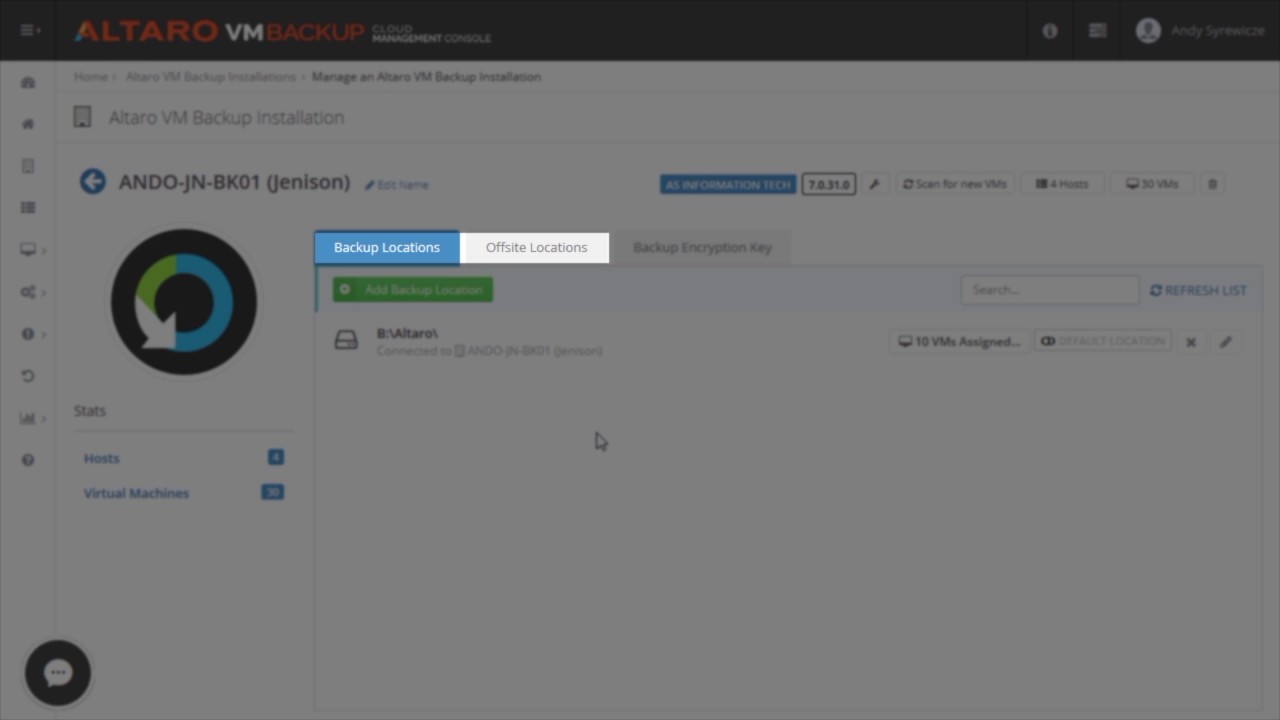Click Add Backup Location button
1280x720 pixels.
pos(413,290)
